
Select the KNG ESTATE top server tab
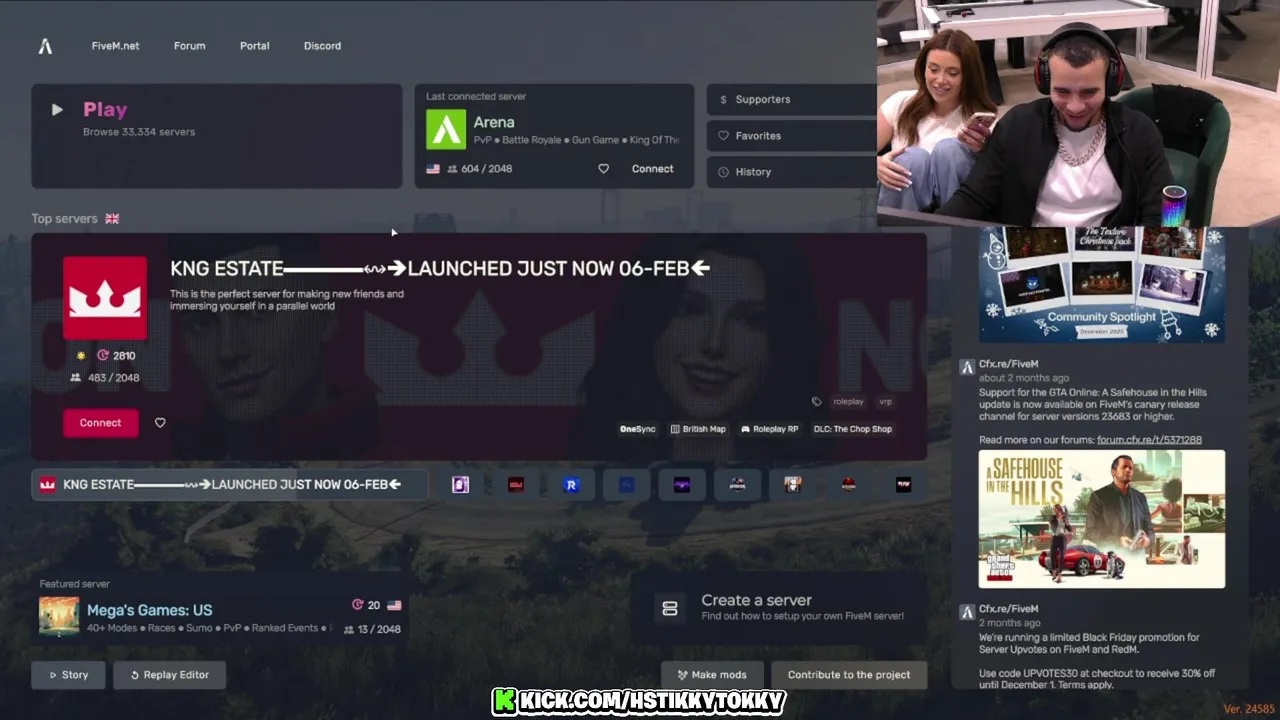(230, 484)
